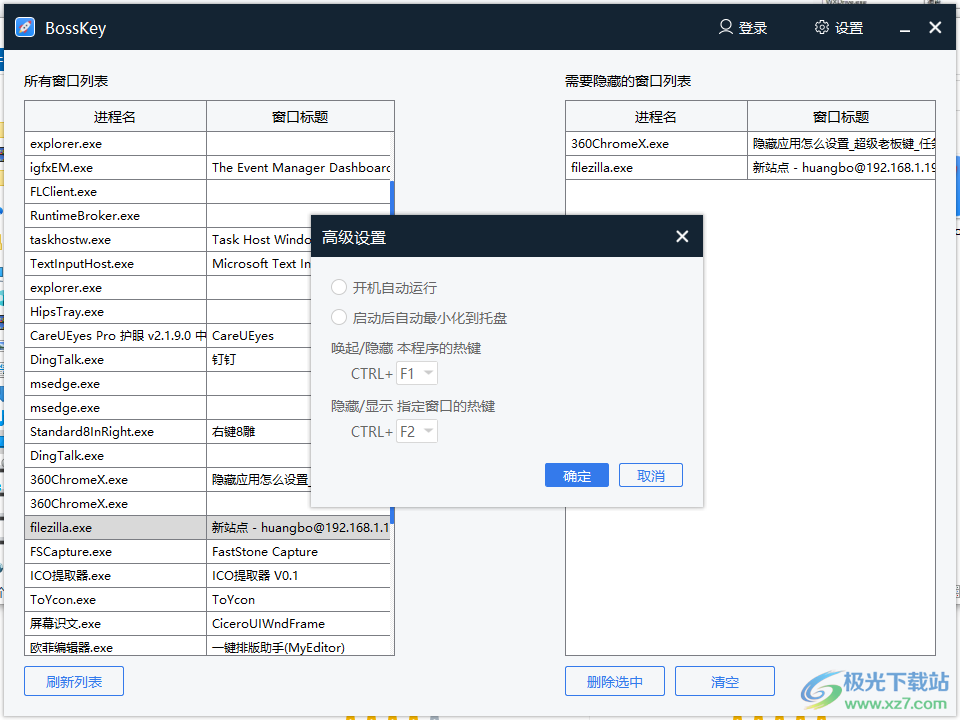Select HipsTray.exe in the list

pos(115,312)
